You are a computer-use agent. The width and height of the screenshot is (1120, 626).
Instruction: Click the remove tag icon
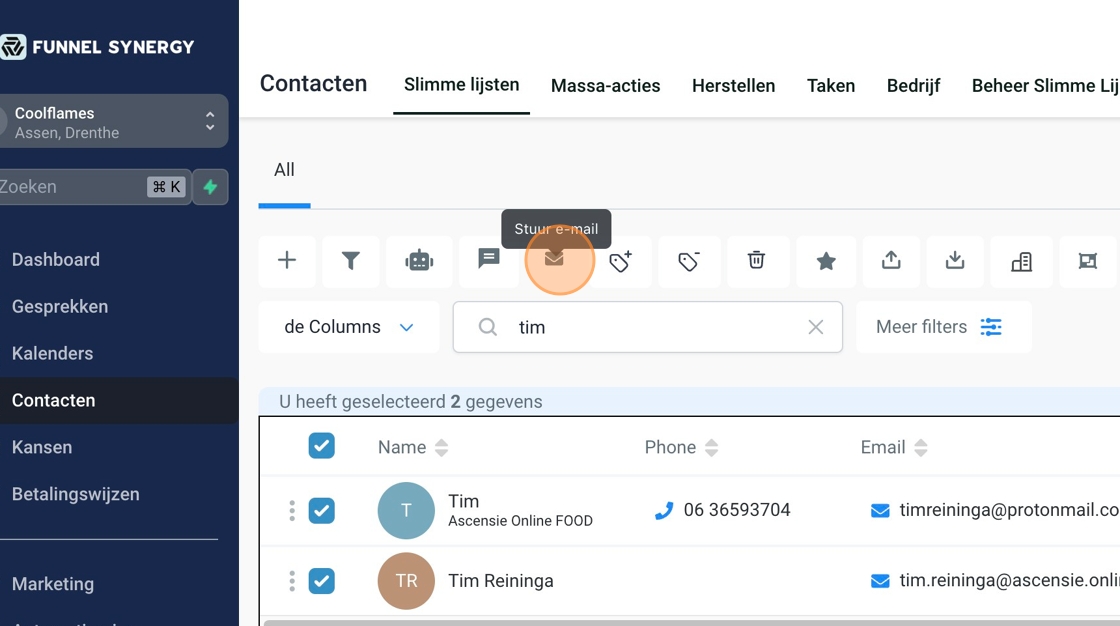tap(688, 262)
